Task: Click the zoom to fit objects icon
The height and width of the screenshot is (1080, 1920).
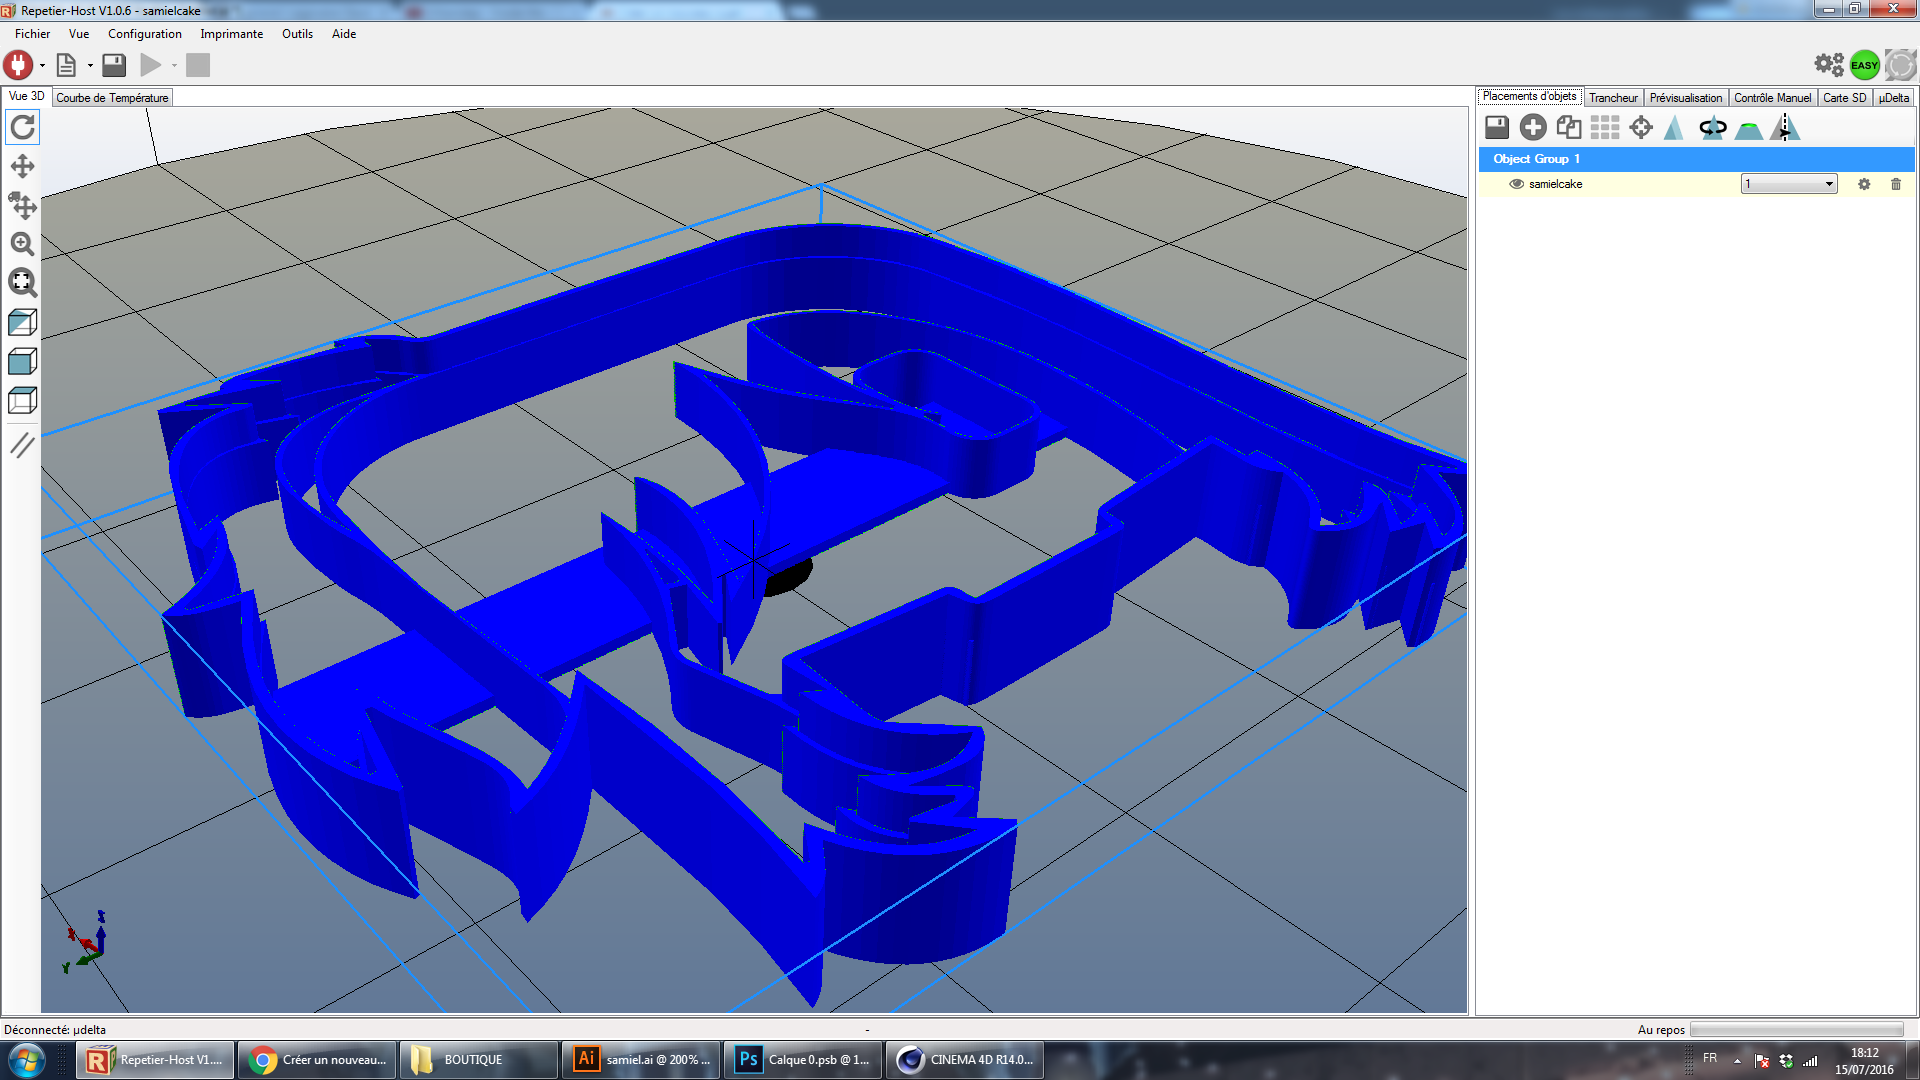Action: [x=22, y=283]
